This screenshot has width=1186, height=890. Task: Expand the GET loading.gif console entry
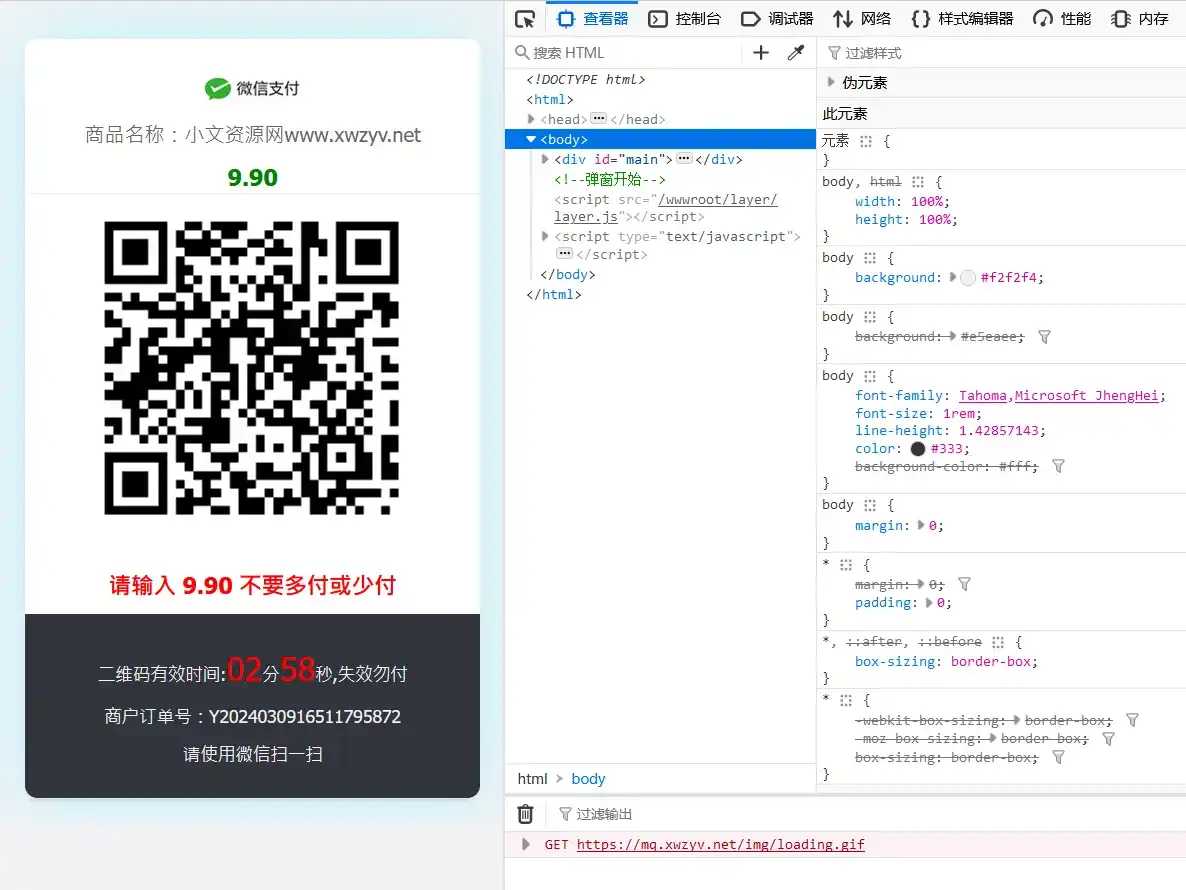(x=526, y=844)
